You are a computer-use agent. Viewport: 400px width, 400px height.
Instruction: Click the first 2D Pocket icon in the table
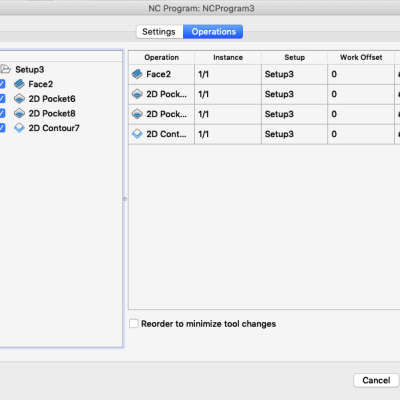pyautogui.click(x=137, y=94)
